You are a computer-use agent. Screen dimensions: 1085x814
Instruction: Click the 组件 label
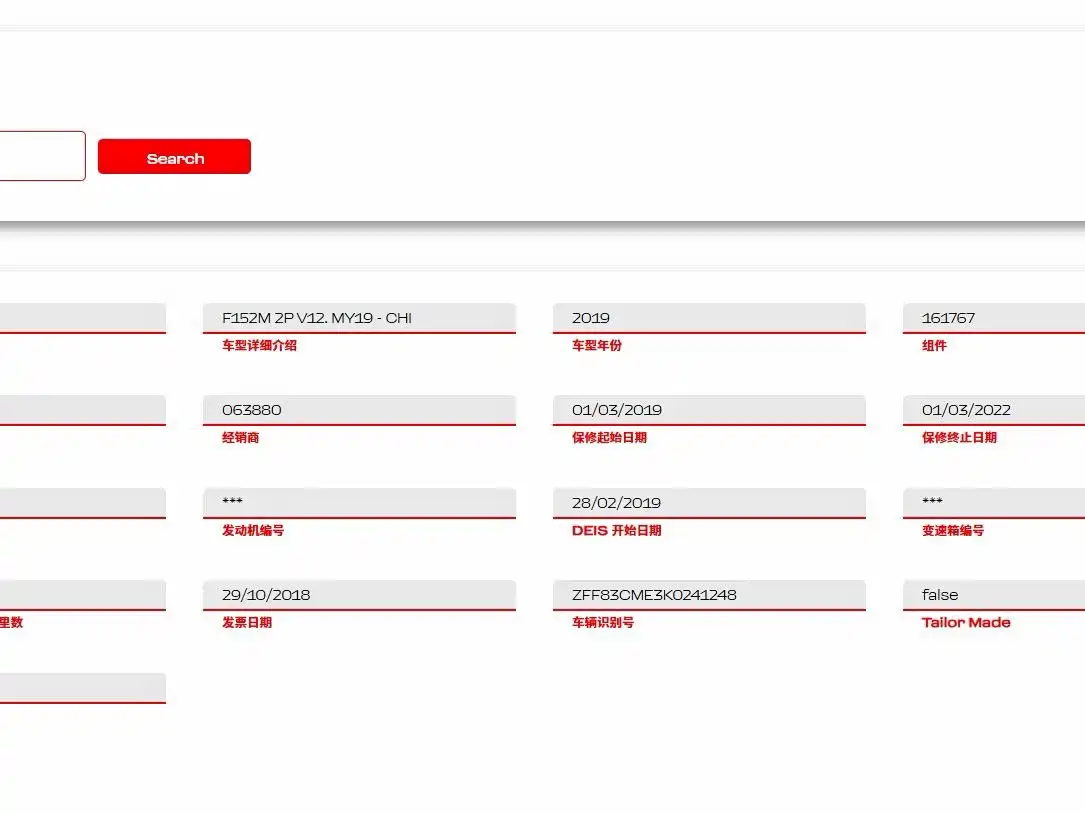[x=934, y=345]
